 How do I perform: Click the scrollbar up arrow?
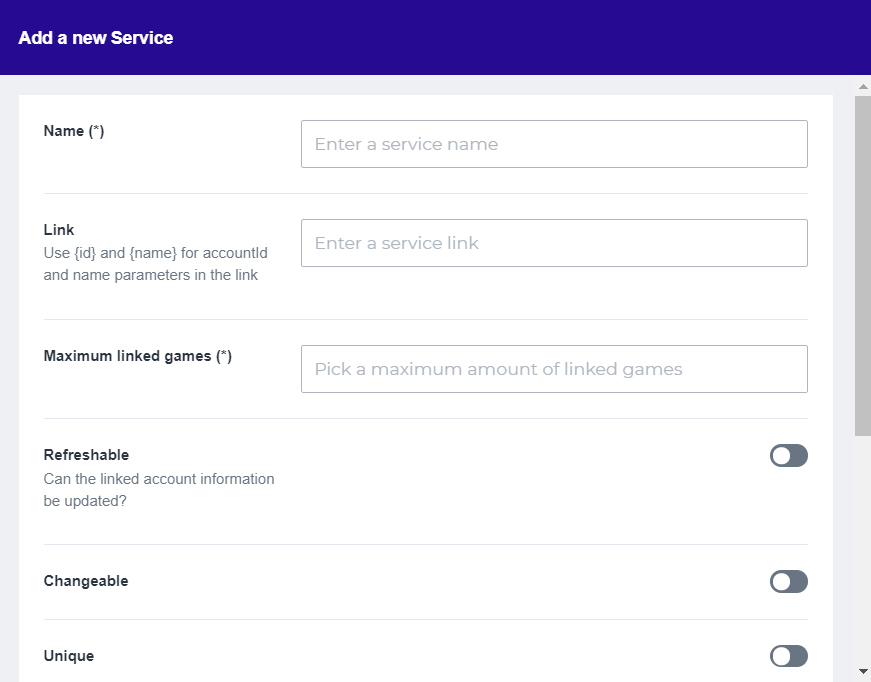click(x=862, y=87)
